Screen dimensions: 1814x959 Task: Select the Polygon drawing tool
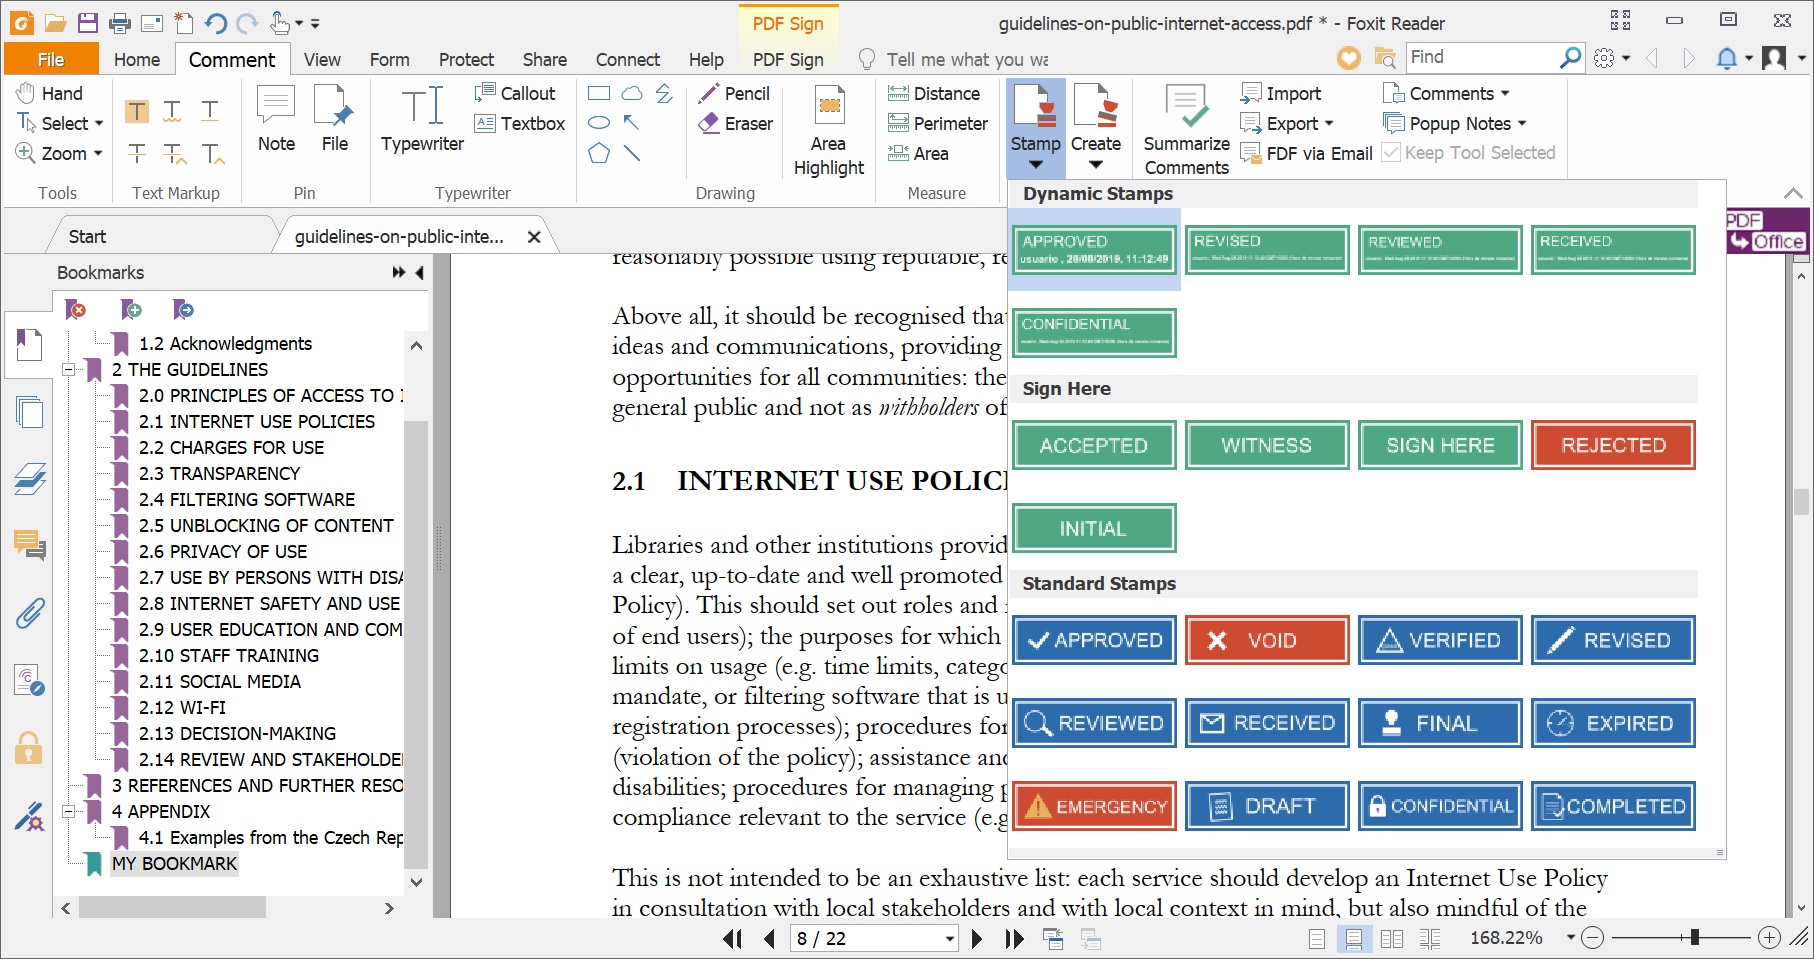pos(599,153)
